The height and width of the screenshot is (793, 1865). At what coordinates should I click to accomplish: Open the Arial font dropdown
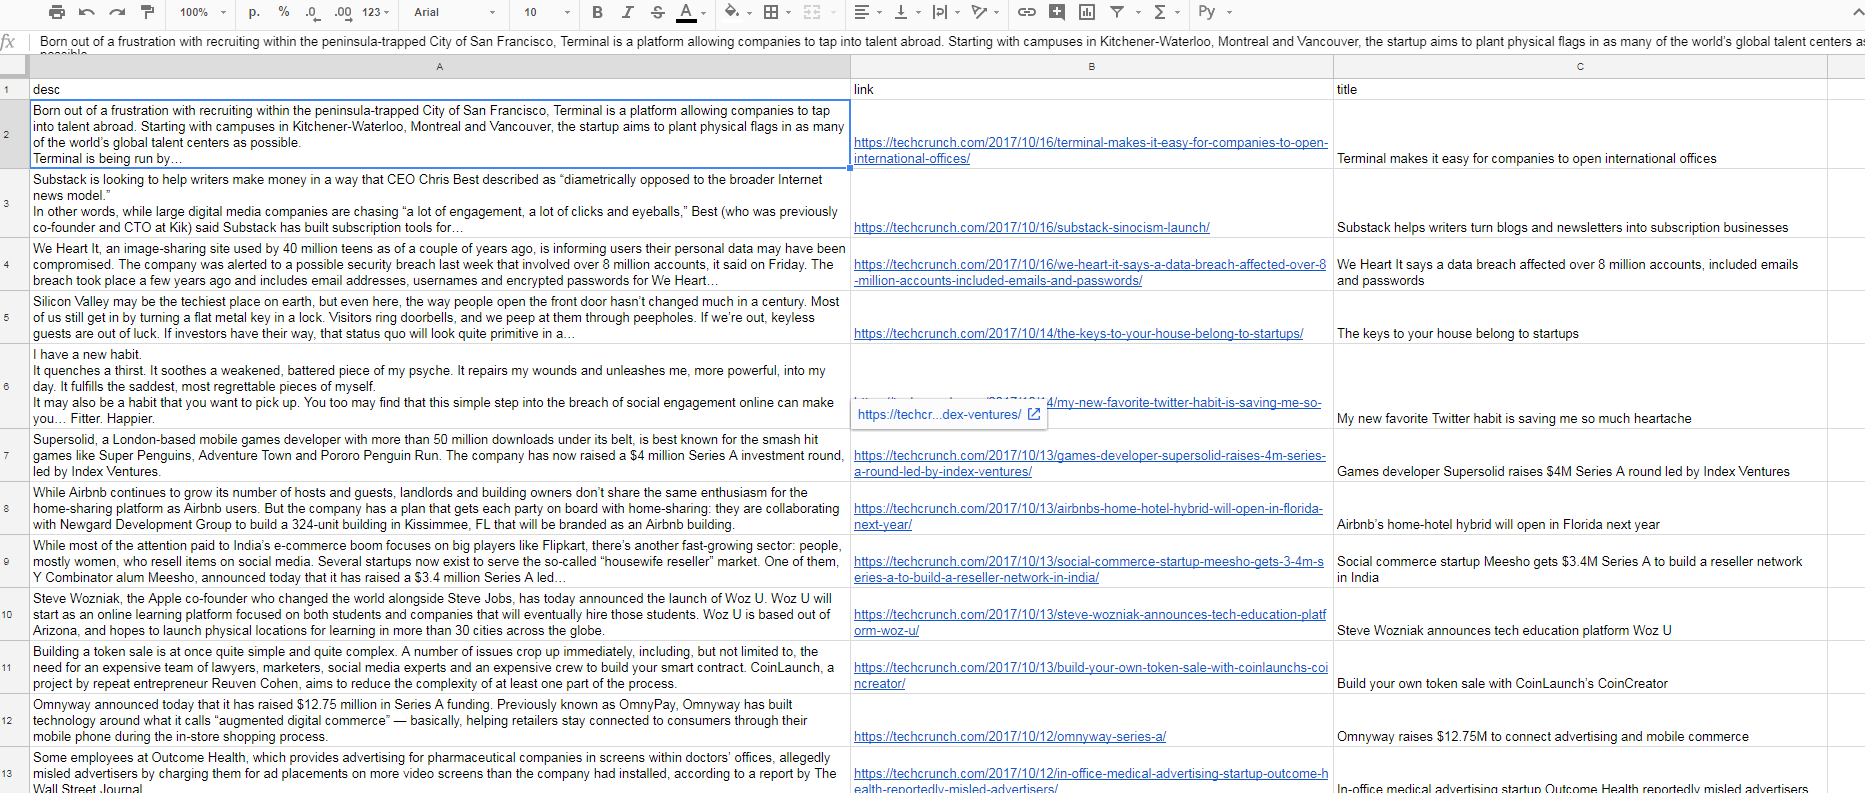coord(455,12)
